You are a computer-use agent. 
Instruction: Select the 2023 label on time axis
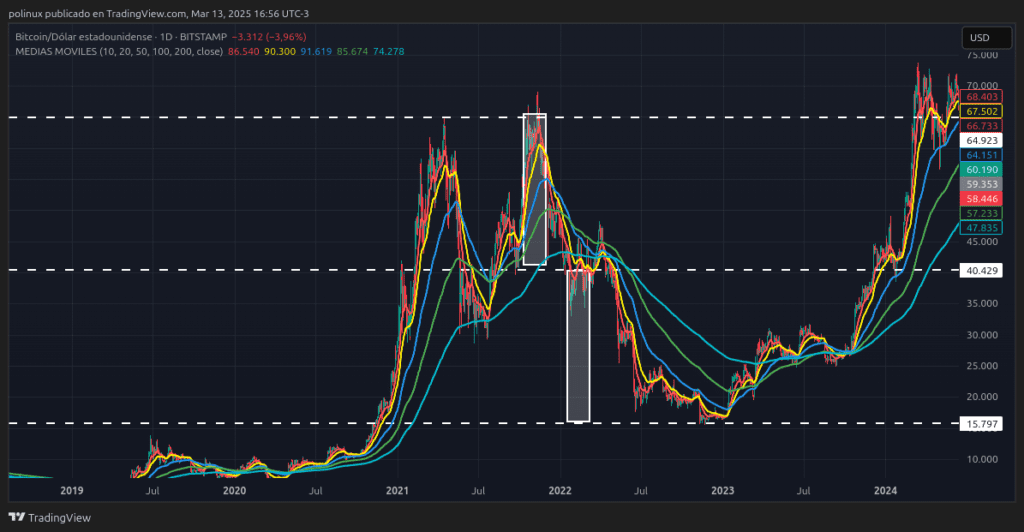(x=722, y=491)
